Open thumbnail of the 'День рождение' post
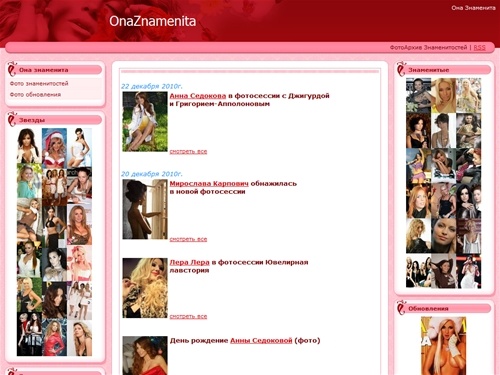The width and height of the screenshot is (500, 375). coord(145,355)
